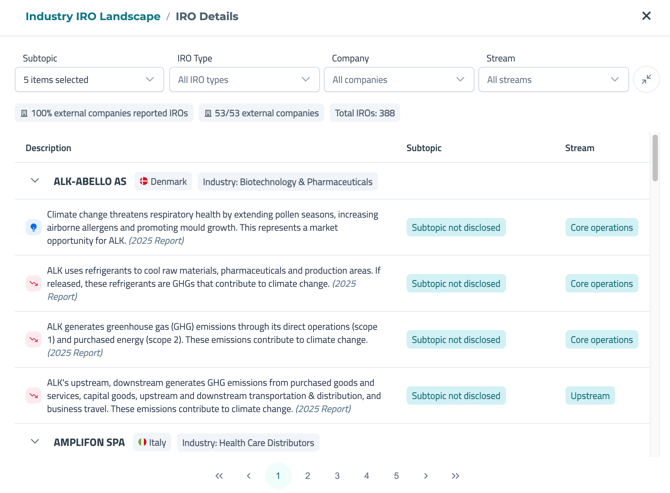Go to the last page using double arrow
670x493 pixels.
(455, 476)
